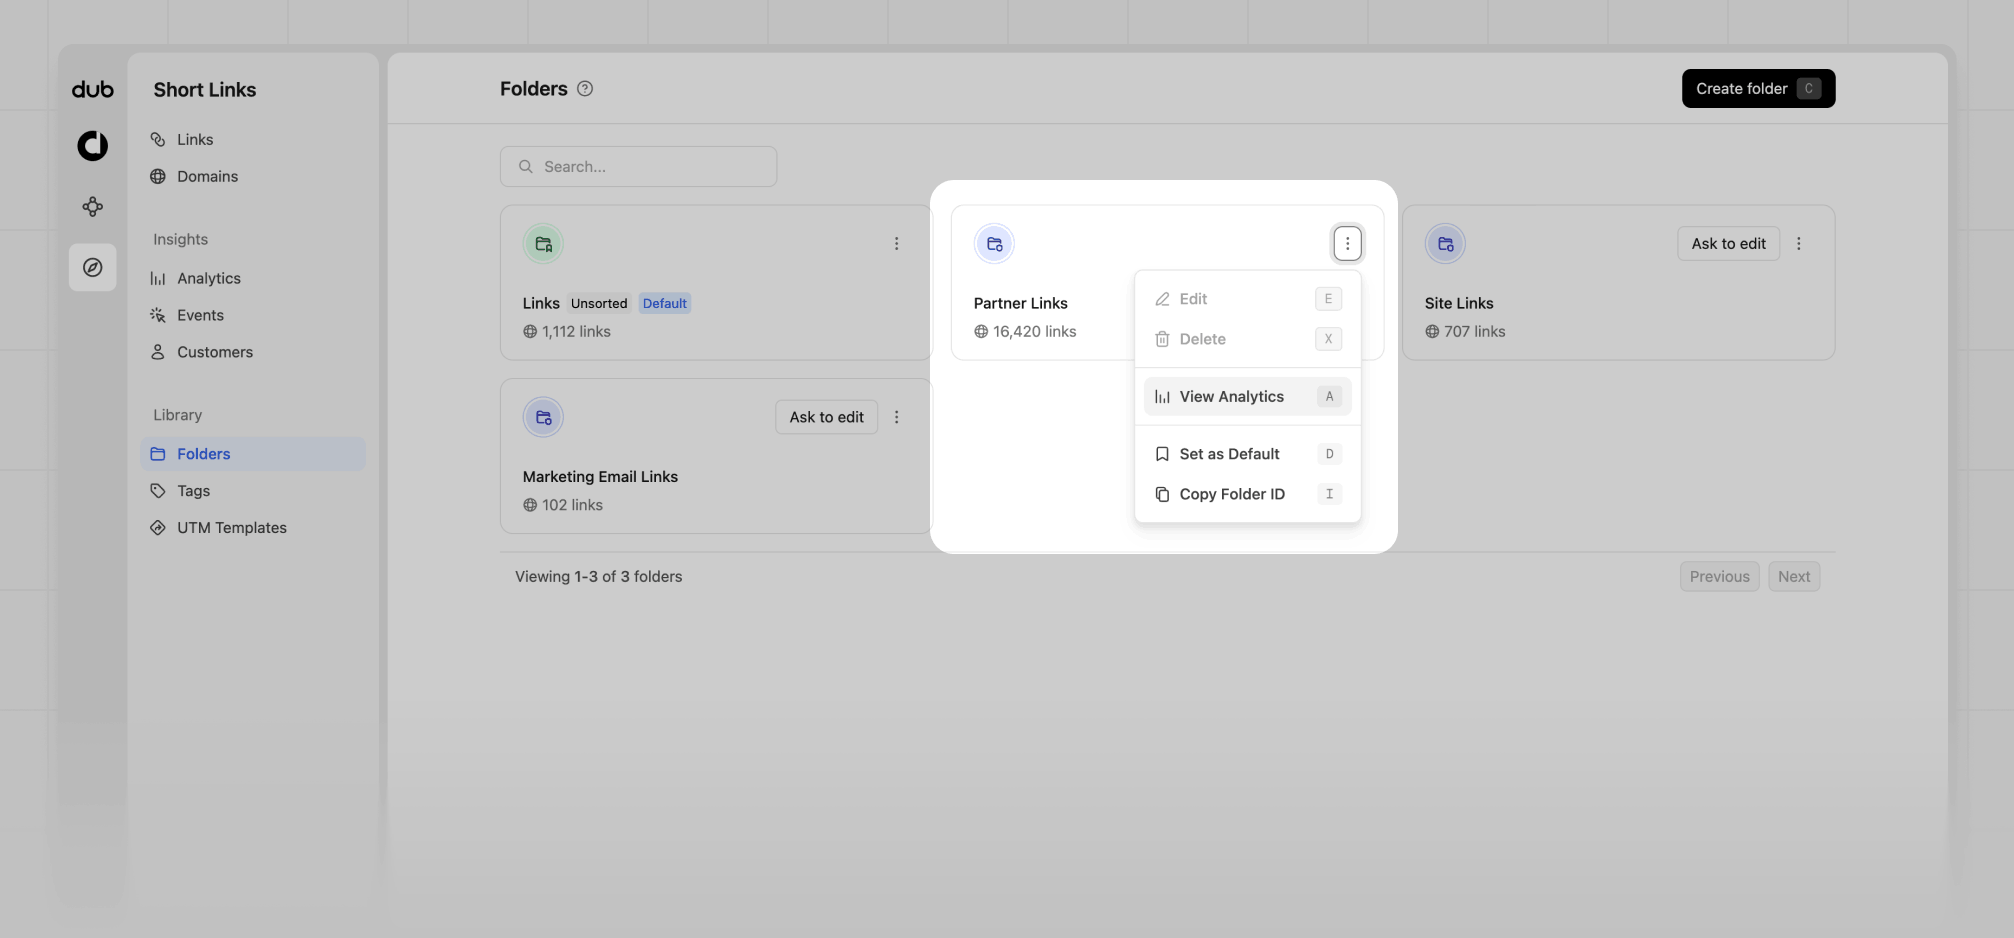Click the Partner Links folder title

pos(1020,304)
